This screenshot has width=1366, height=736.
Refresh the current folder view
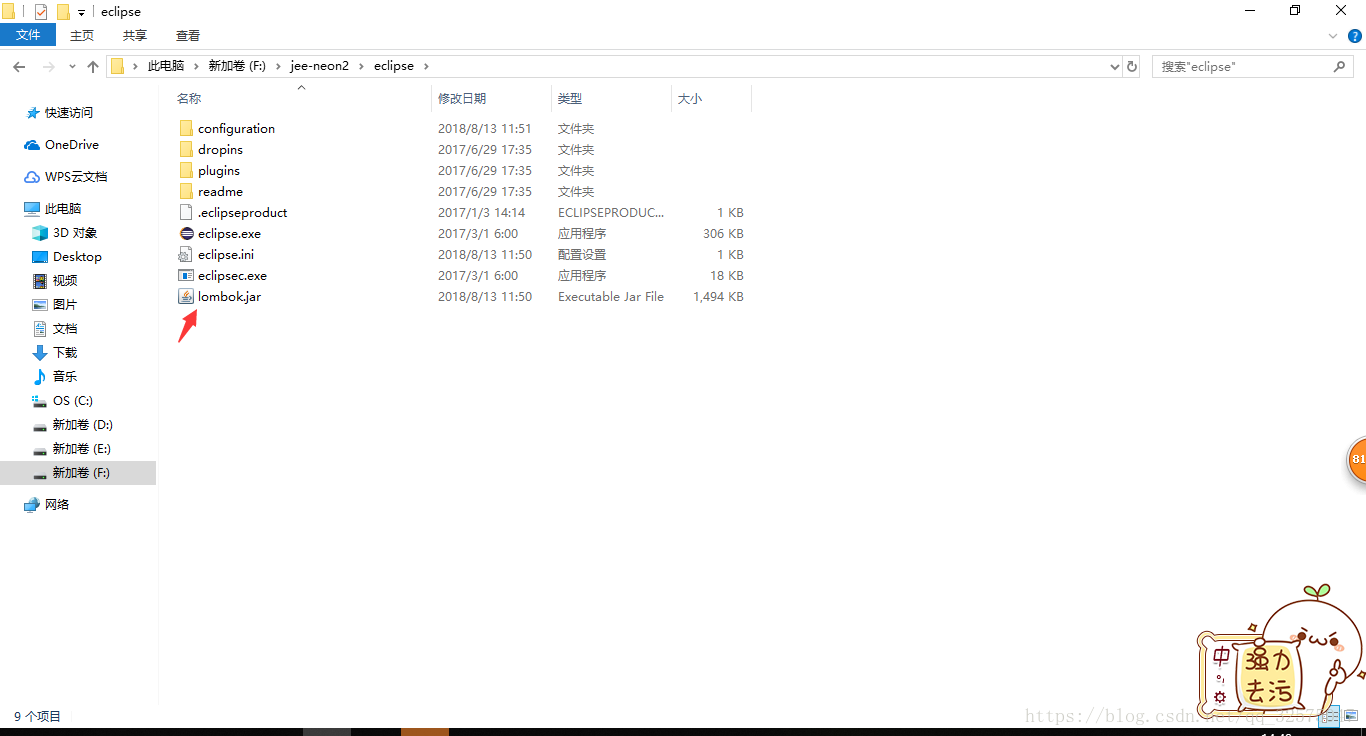1132,66
